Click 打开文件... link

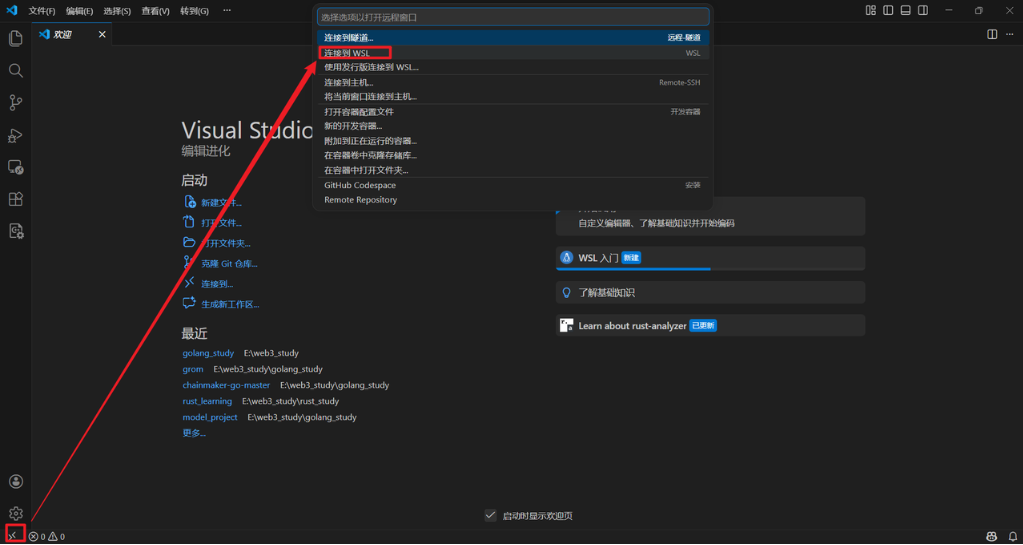tap(221, 223)
